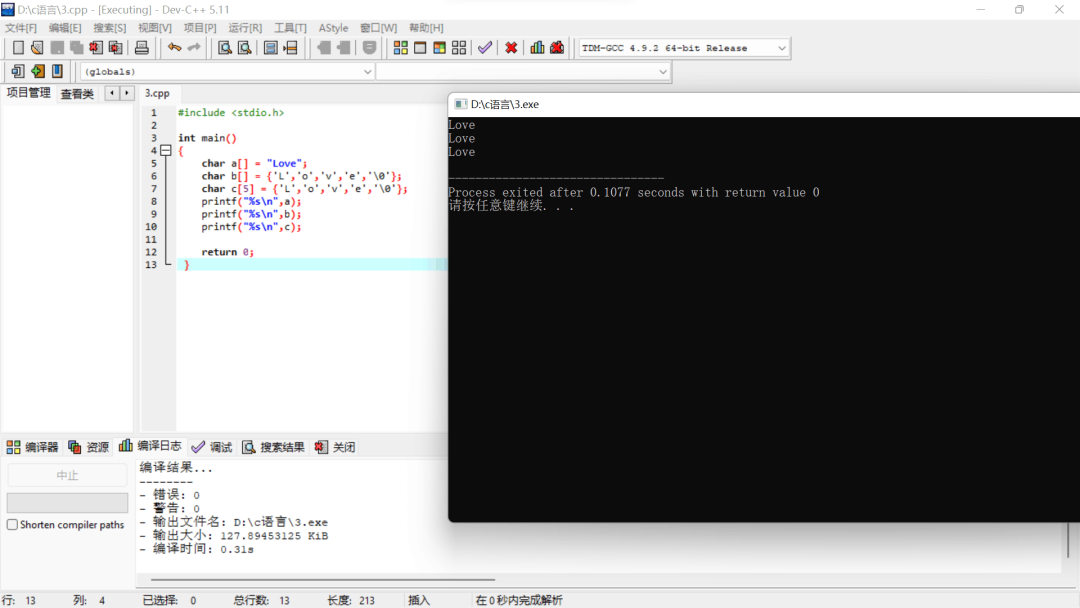Expand the (globals) scope dropdown
1080x608 pixels.
coord(367,72)
